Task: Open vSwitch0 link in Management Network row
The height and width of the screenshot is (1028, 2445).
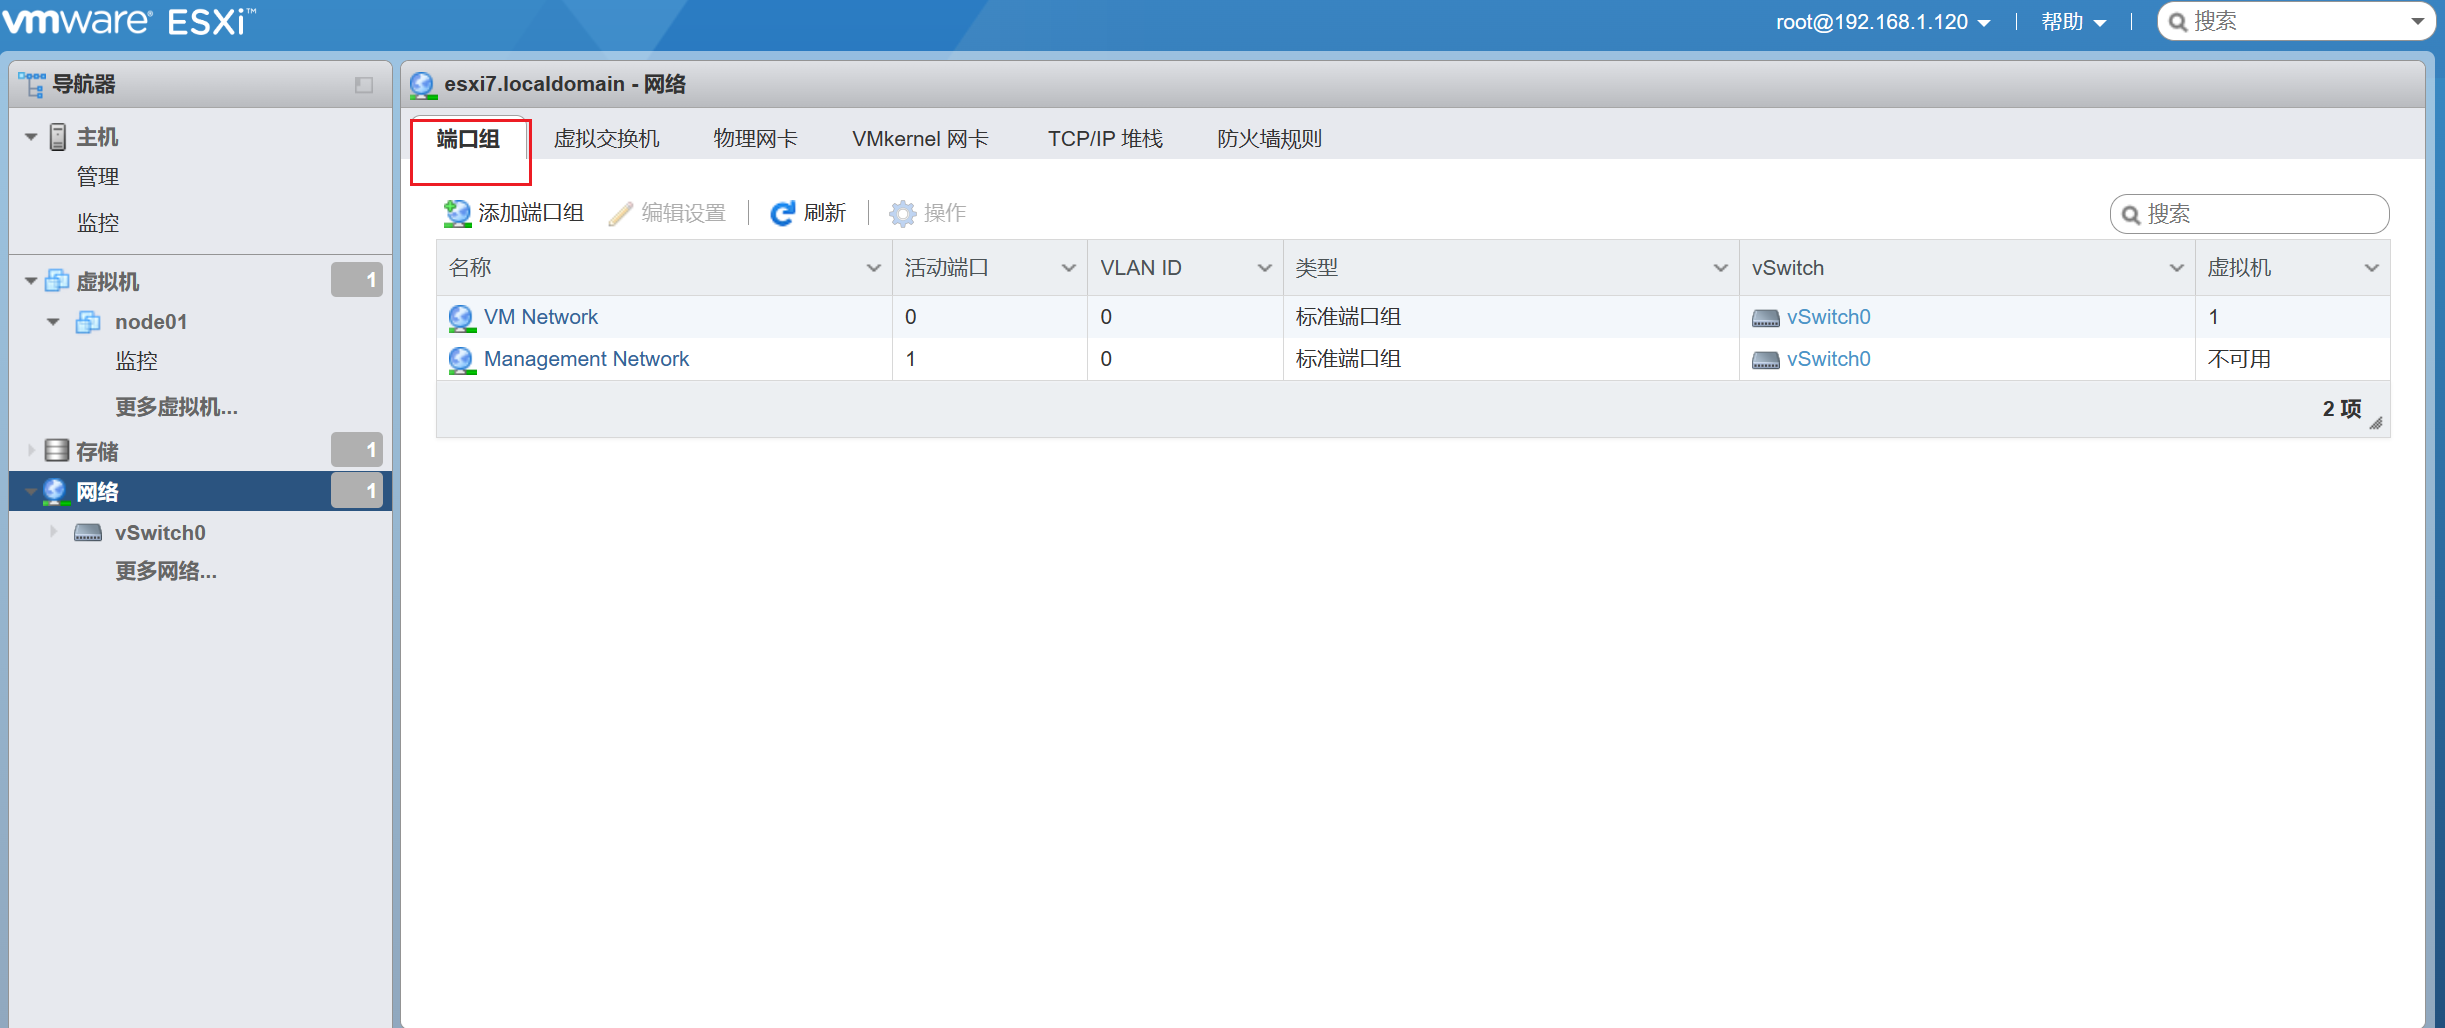Action: click(x=1829, y=359)
